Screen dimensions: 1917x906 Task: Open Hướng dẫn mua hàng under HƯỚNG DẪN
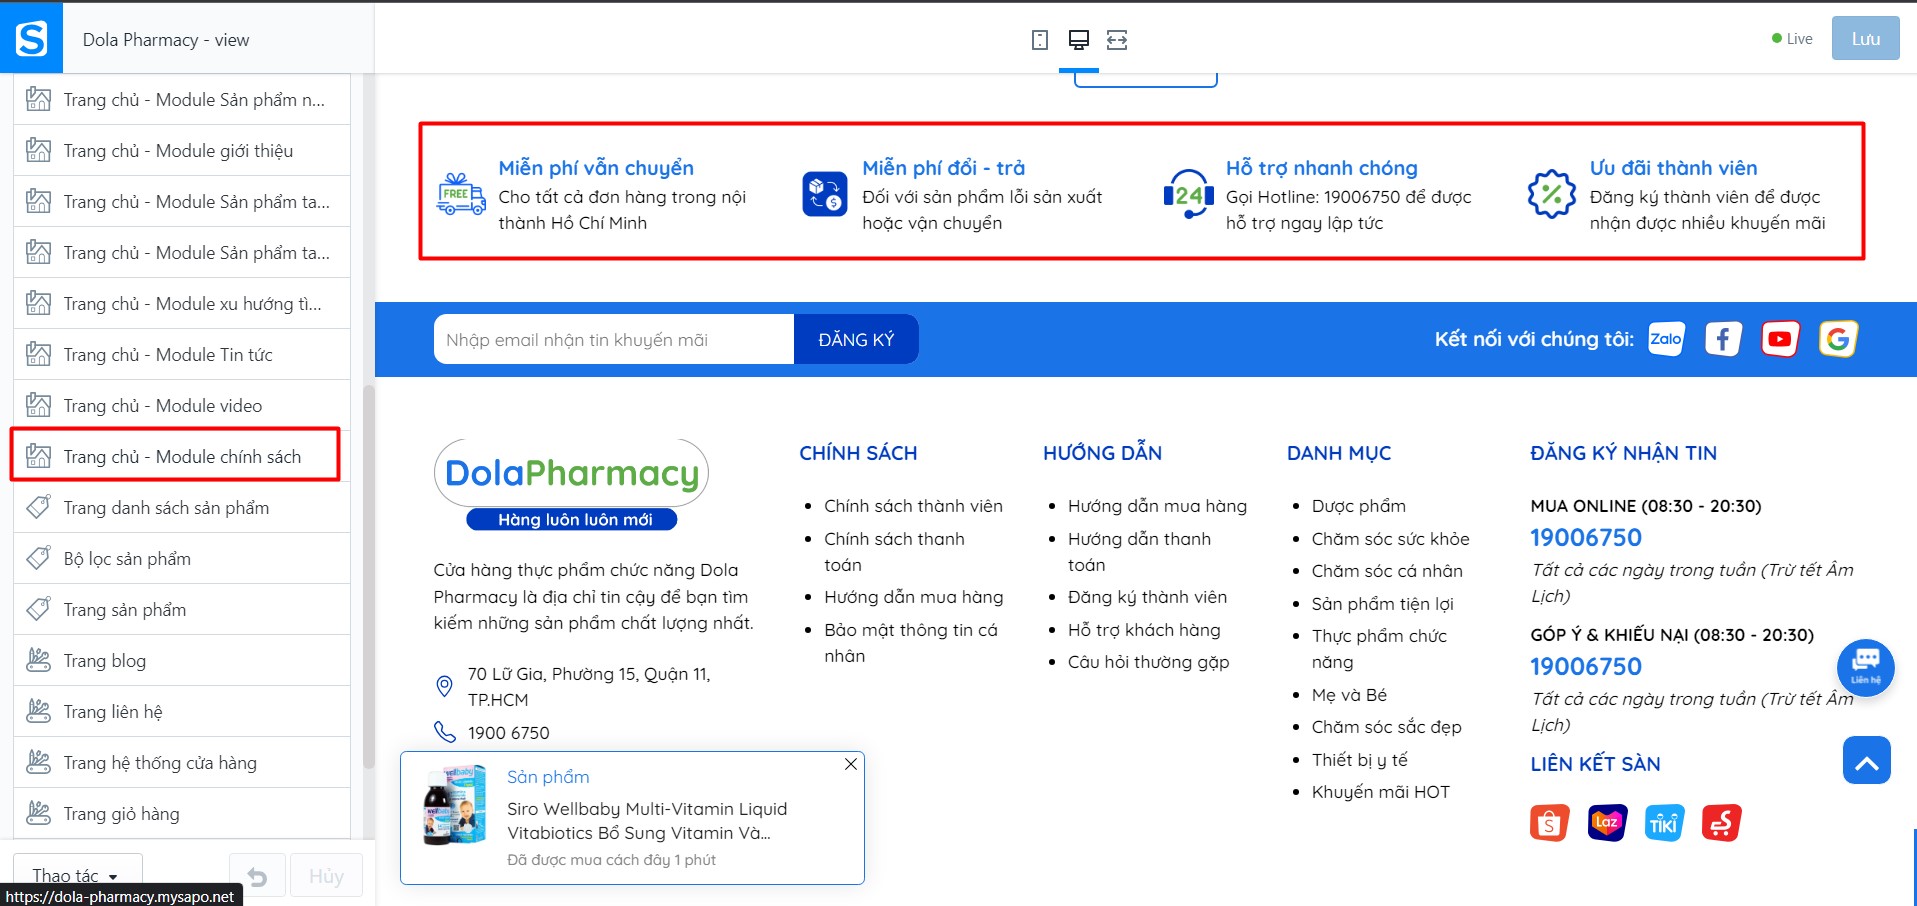1157,506
